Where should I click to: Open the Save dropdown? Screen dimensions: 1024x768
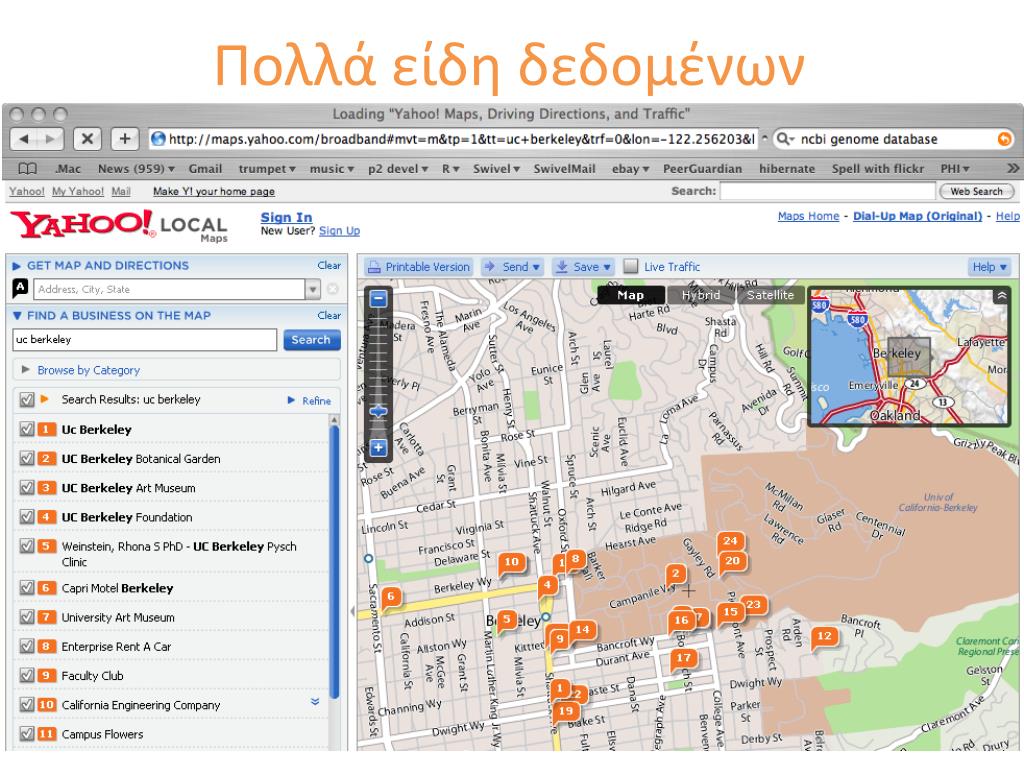point(583,266)
